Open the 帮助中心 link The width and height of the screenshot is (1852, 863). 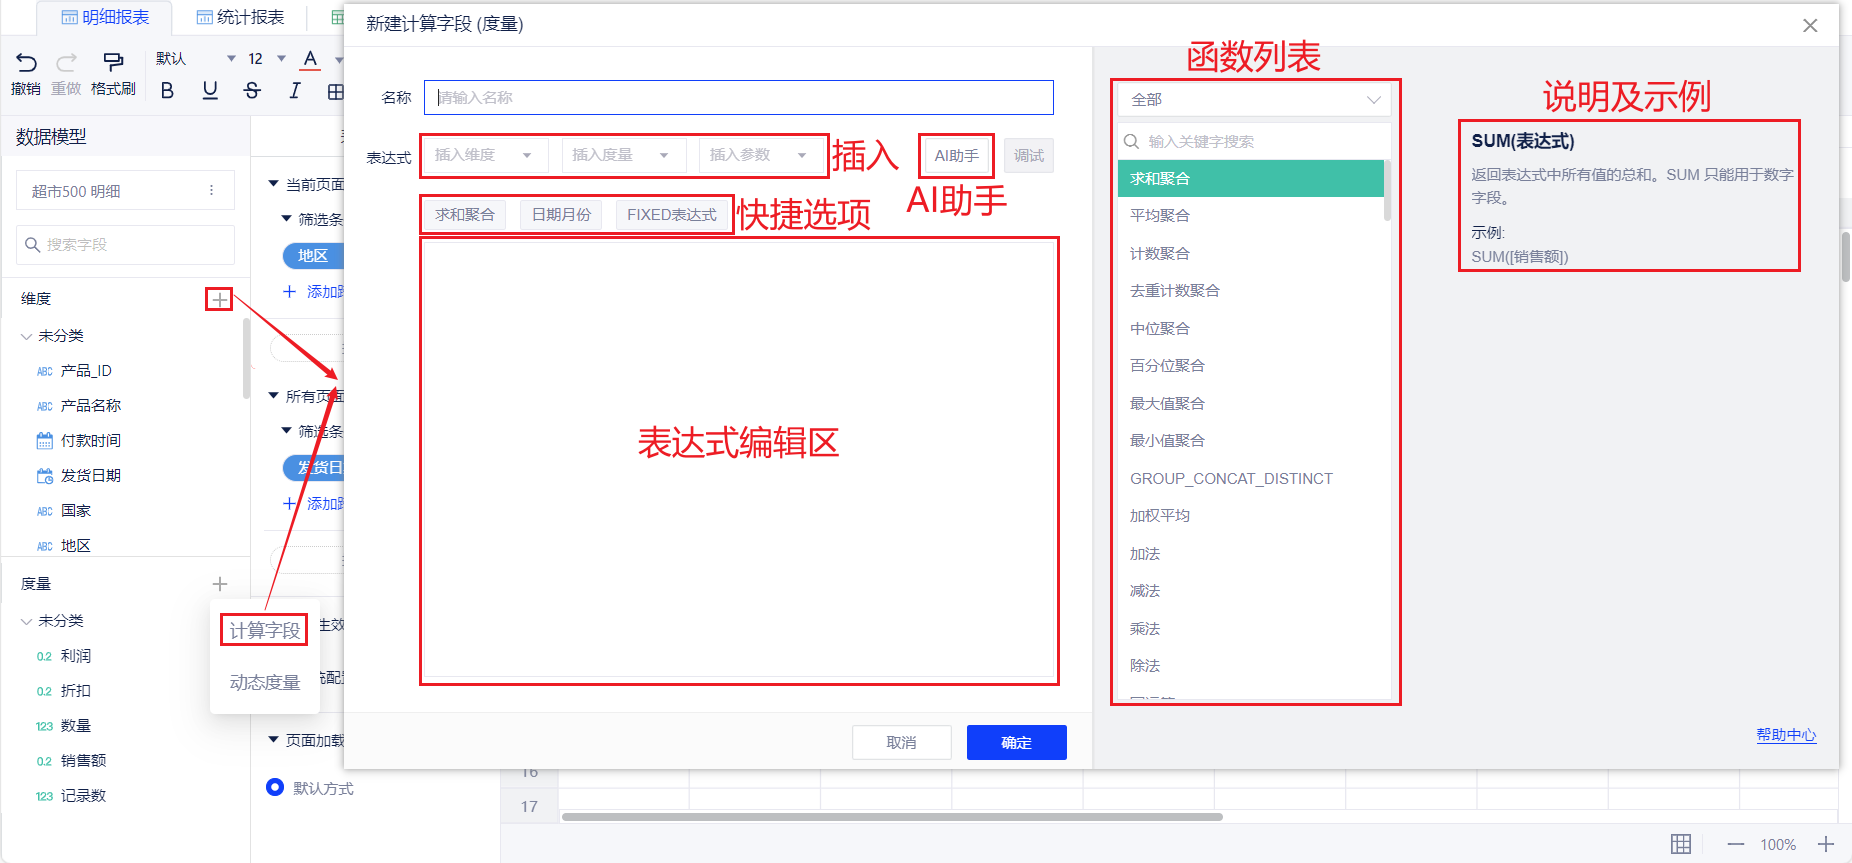pyautogui.click(x=1786, y=735)
